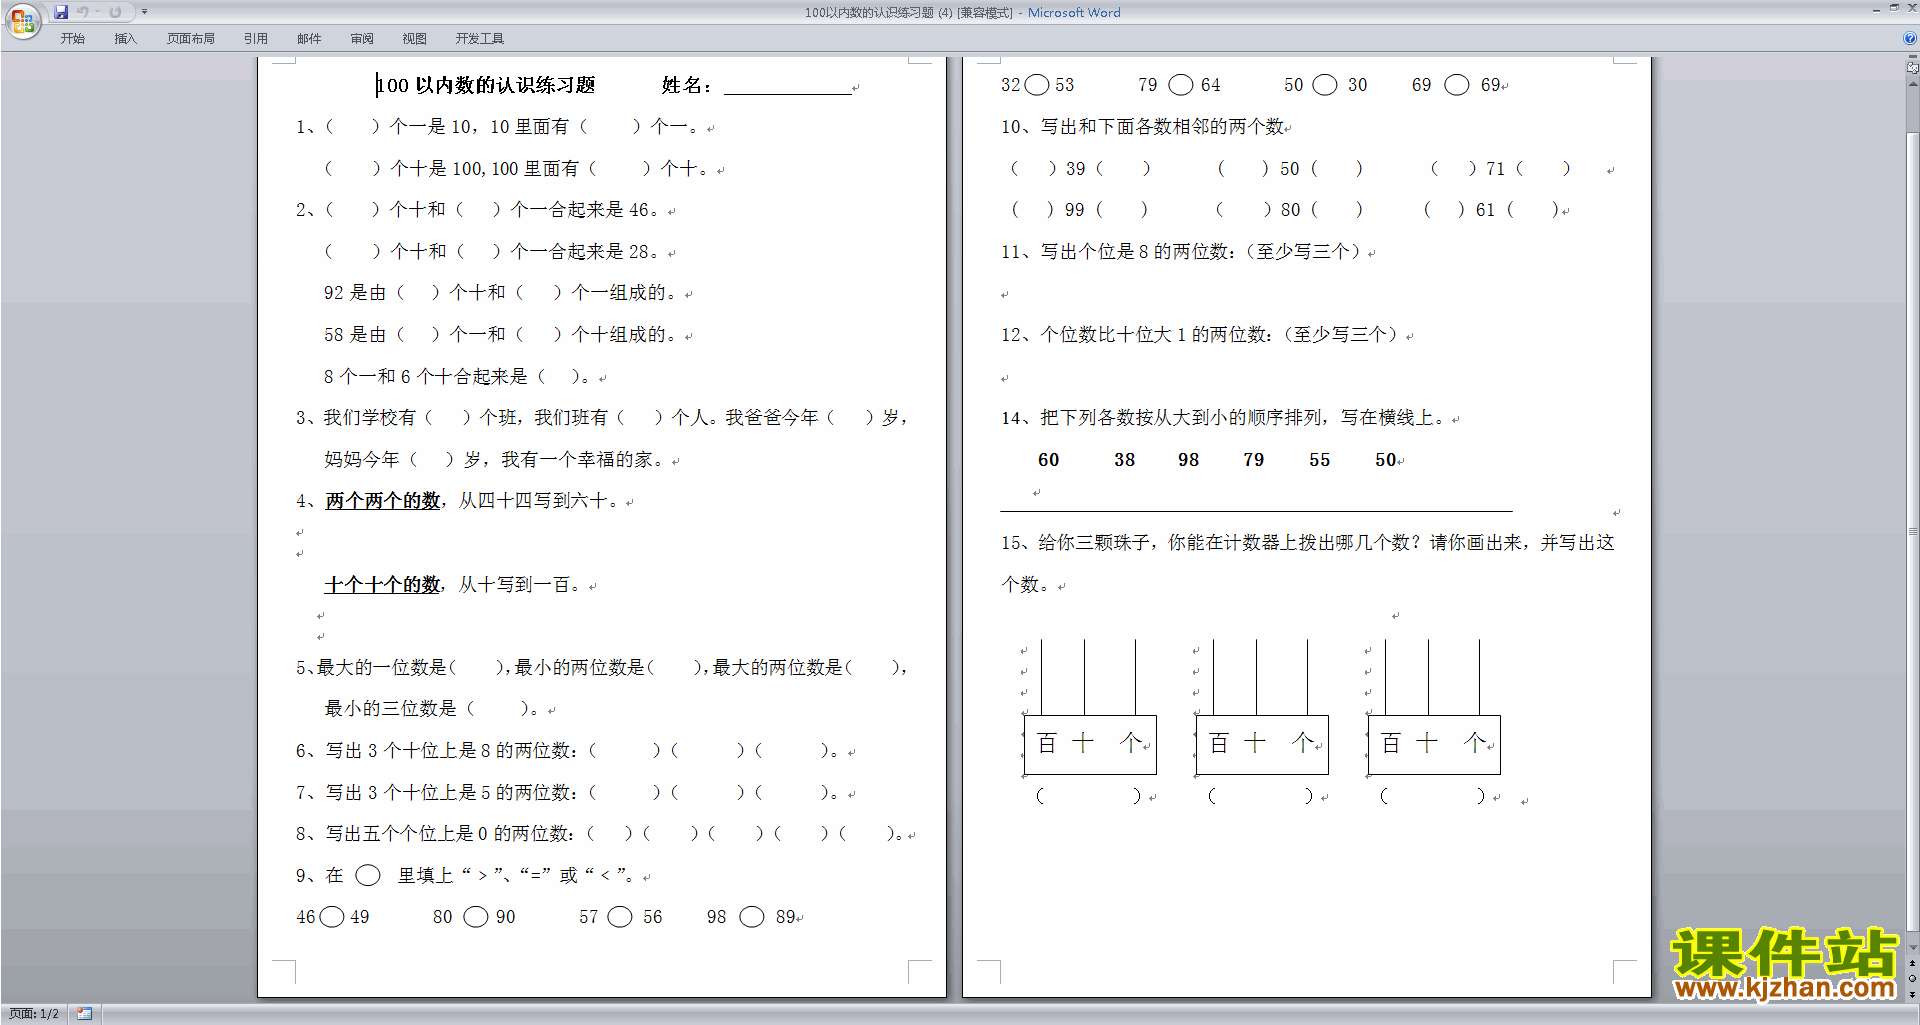Click the comparison circle between 69 and 69

coord(1457,85)
